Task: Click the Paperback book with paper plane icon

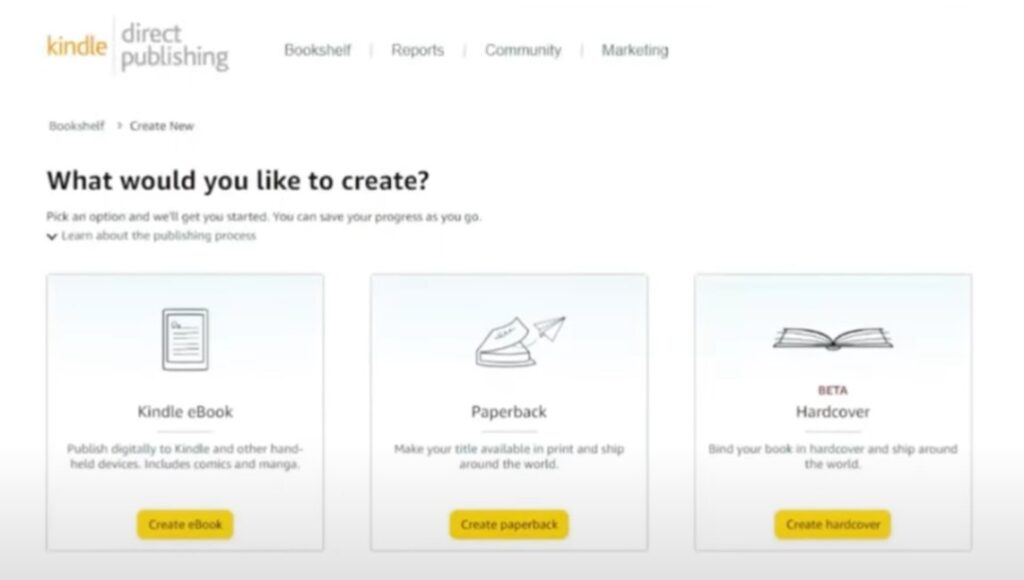Action: tap(520, 342)
